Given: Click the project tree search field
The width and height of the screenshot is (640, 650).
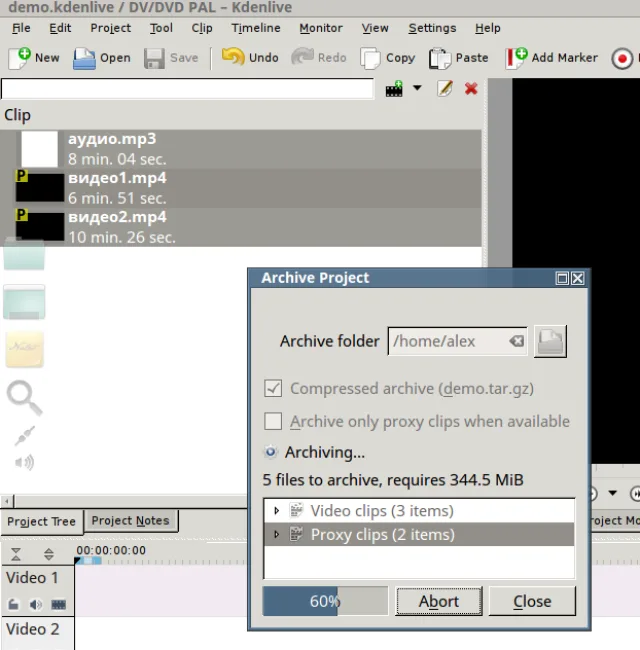Looking at the screenshot, I should 187,89.
